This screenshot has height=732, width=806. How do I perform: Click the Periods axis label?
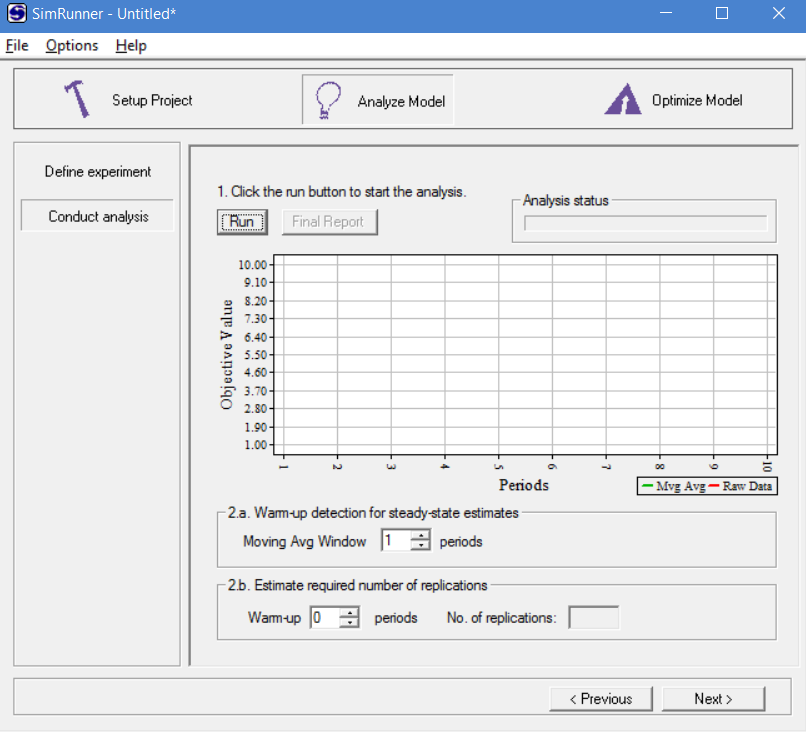click(524, 485)
